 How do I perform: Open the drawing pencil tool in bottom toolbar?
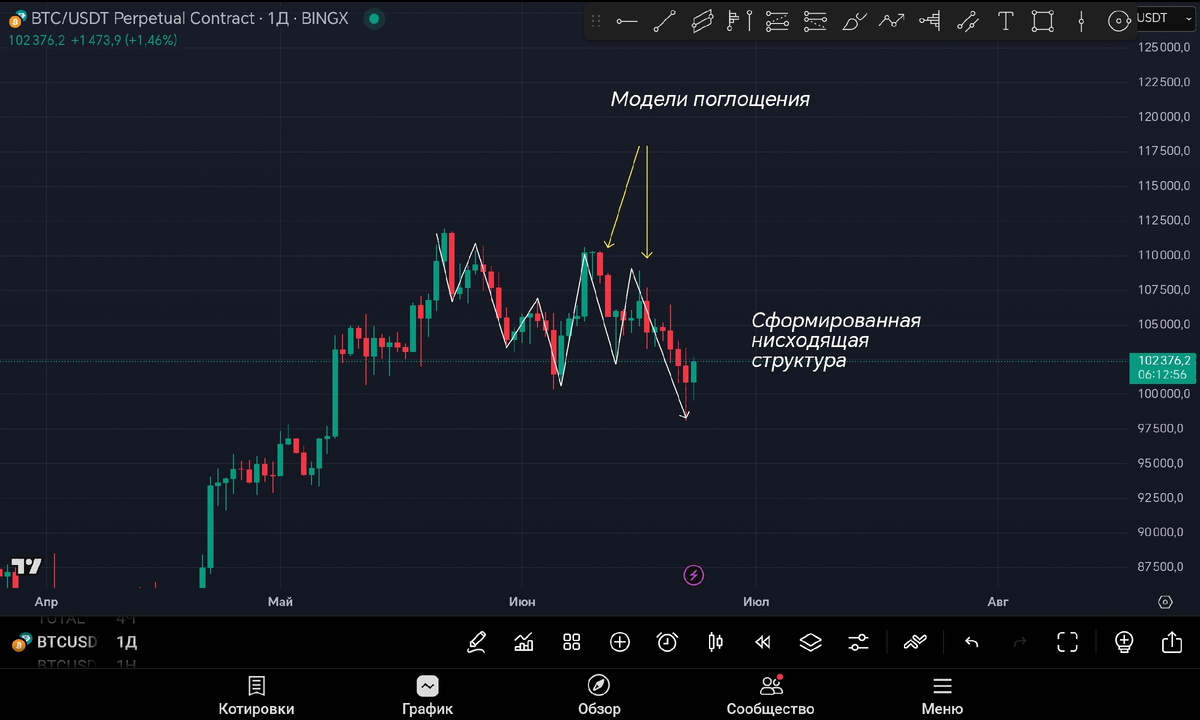(x=476, y=642)
